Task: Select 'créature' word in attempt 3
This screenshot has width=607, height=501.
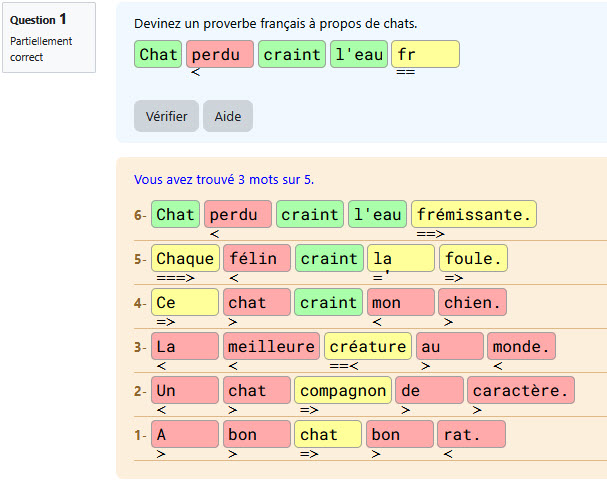Action: (368, 346)
